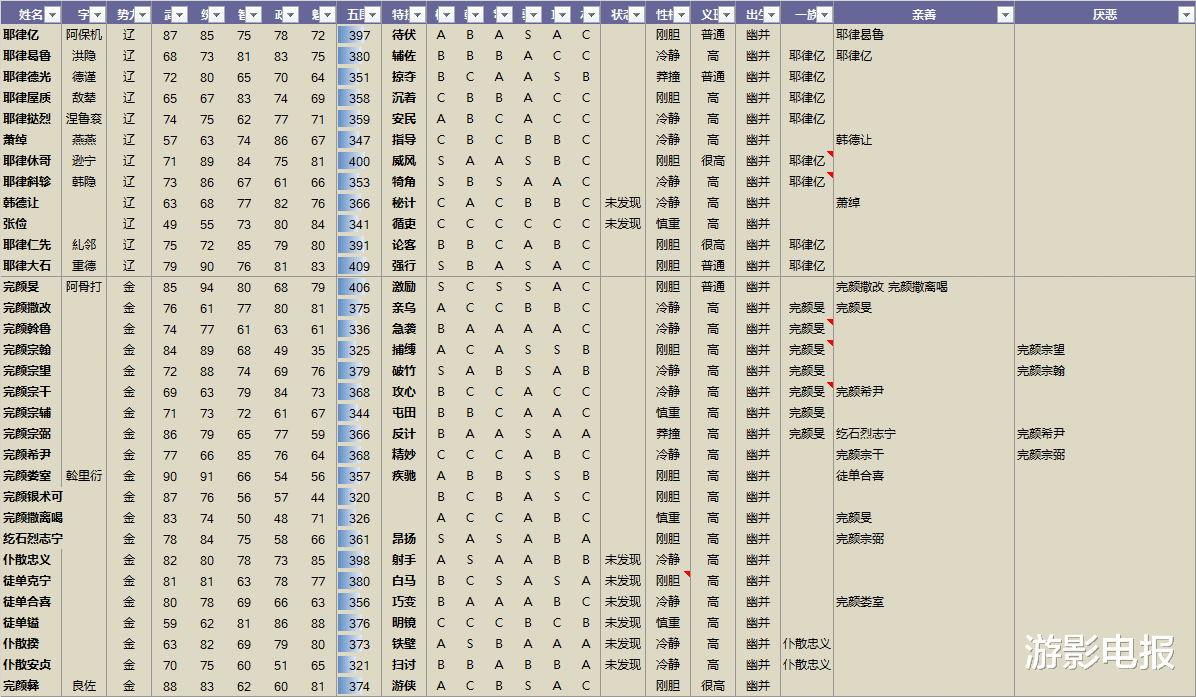Image resolution: width=1196 pixels, height=697 pixels.
Task: Open the 特技 filter dropdown
Action: pyautogui.click(x=420, y=14)
